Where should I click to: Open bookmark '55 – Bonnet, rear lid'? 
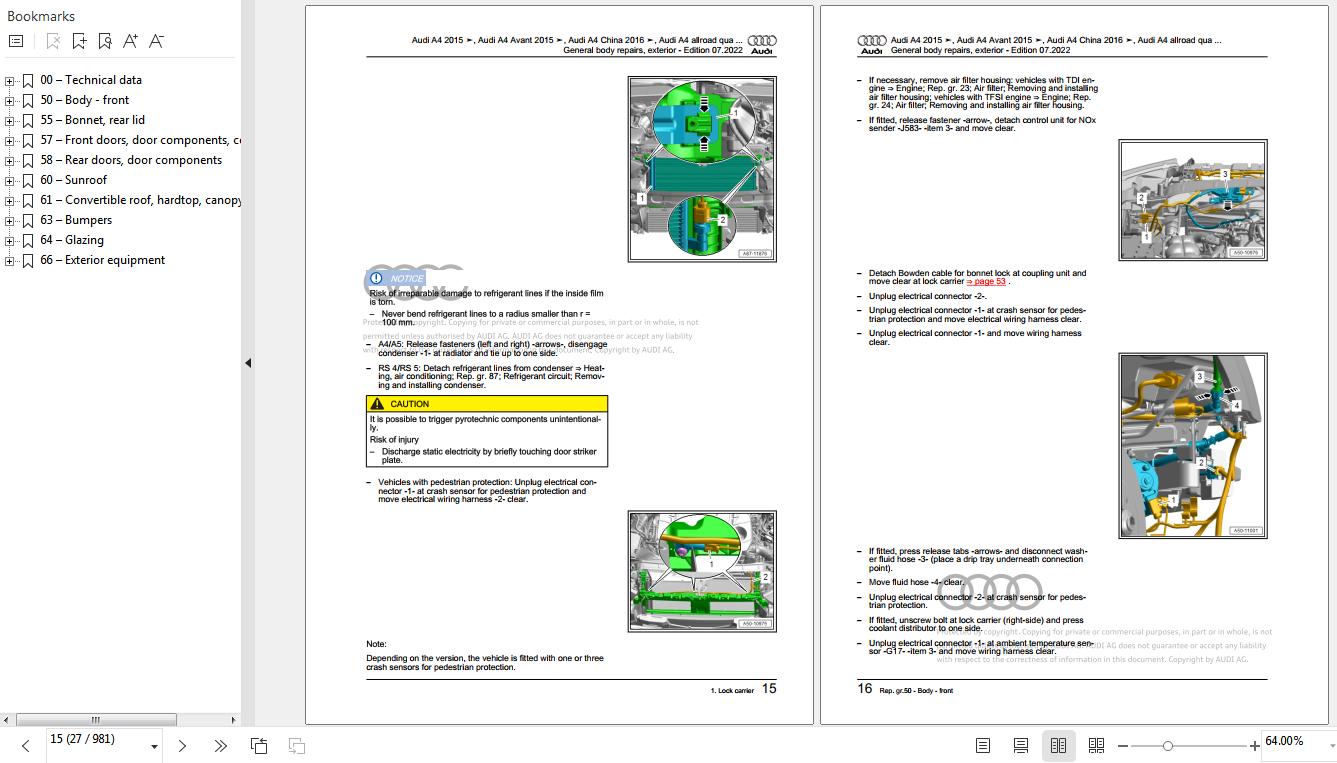pyautogui.click(x=93, y=120)
